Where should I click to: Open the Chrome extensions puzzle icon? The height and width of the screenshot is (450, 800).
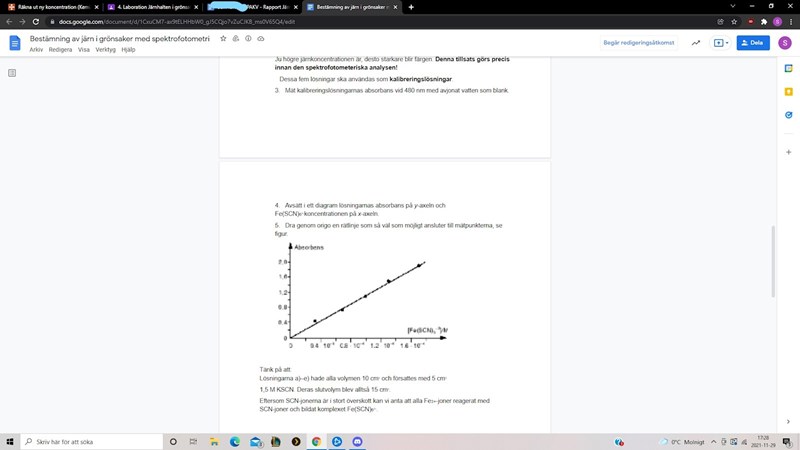pos(764,20)
